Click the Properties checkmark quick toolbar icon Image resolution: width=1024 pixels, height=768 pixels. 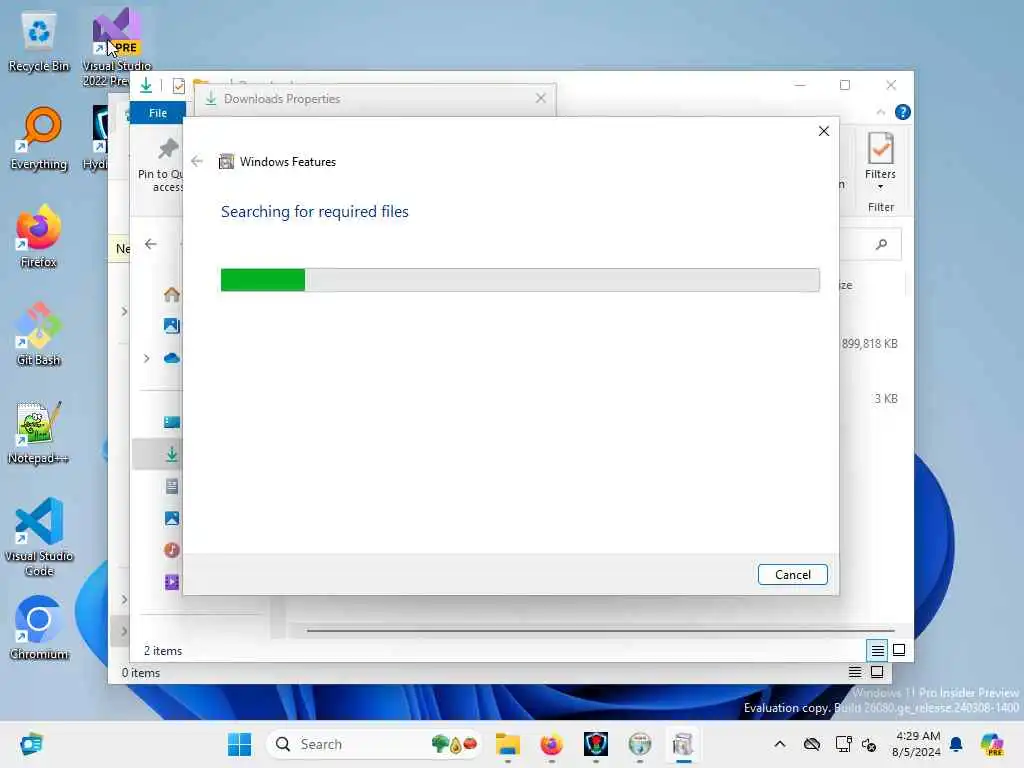178,86
